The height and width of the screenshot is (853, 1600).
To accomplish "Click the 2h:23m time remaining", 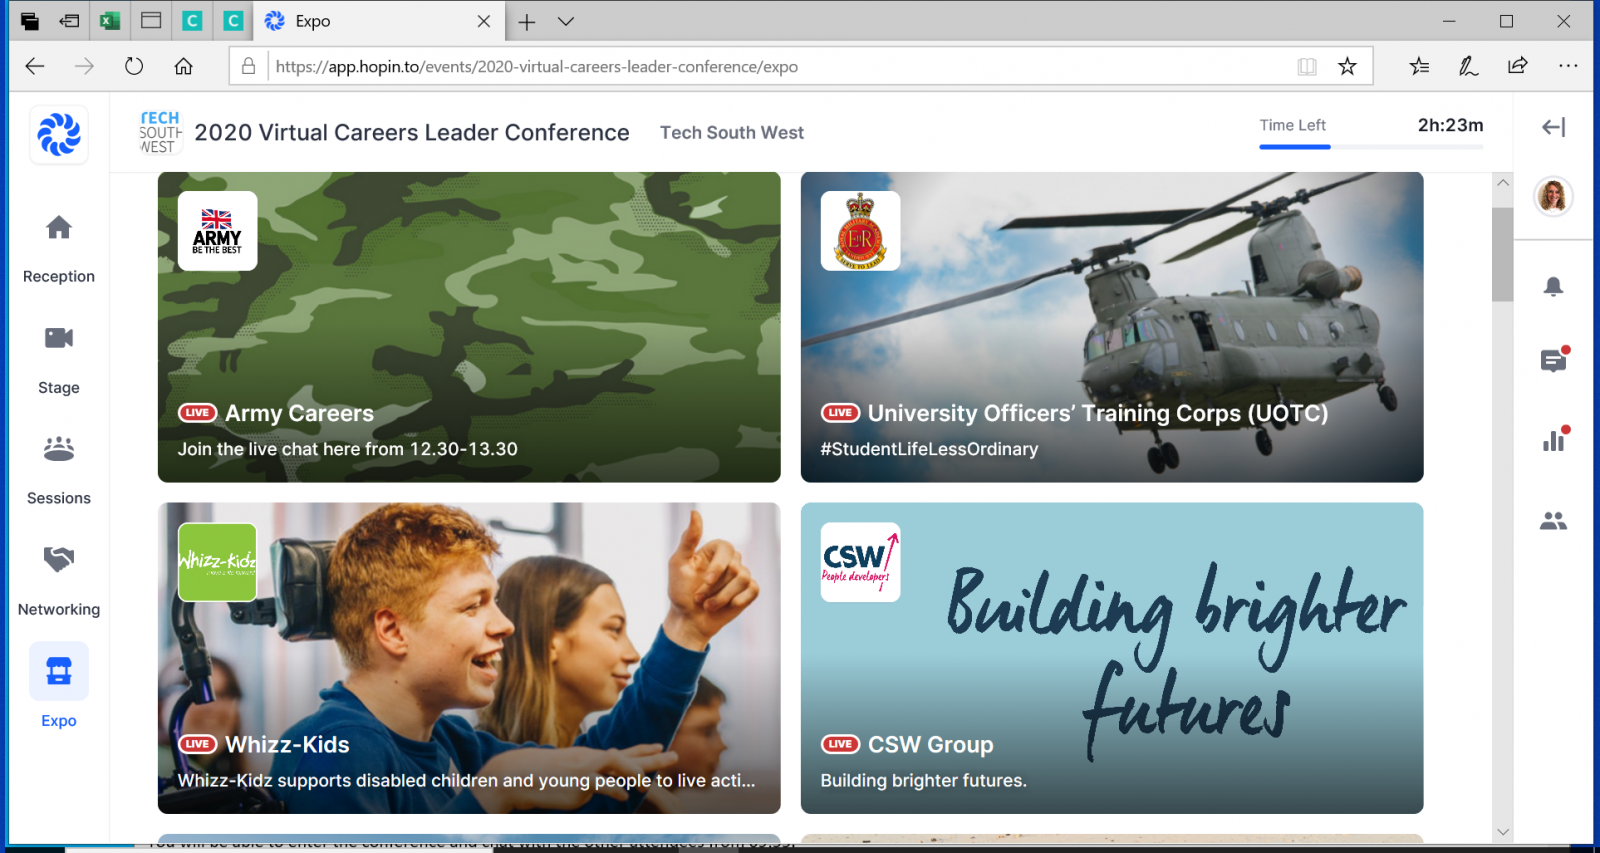I will [1450, 125].
